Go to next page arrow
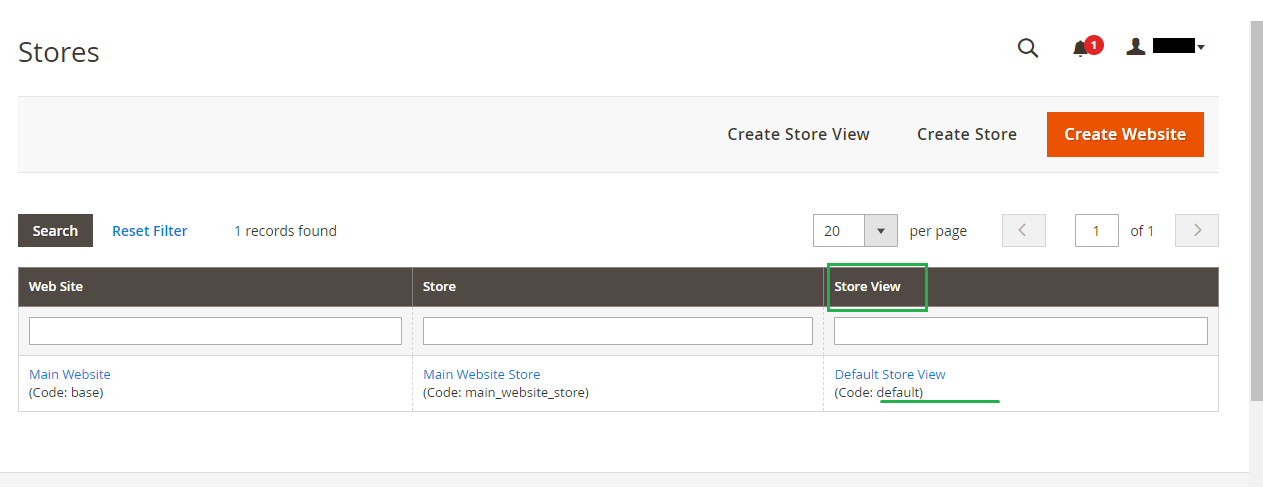 click(1197, 230)
